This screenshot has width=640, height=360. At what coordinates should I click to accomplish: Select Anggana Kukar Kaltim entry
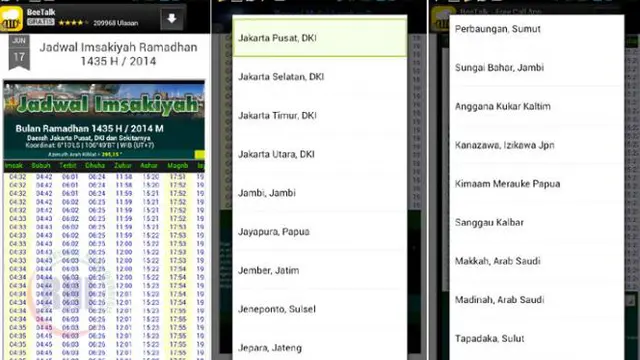click(x=537, y=107)
